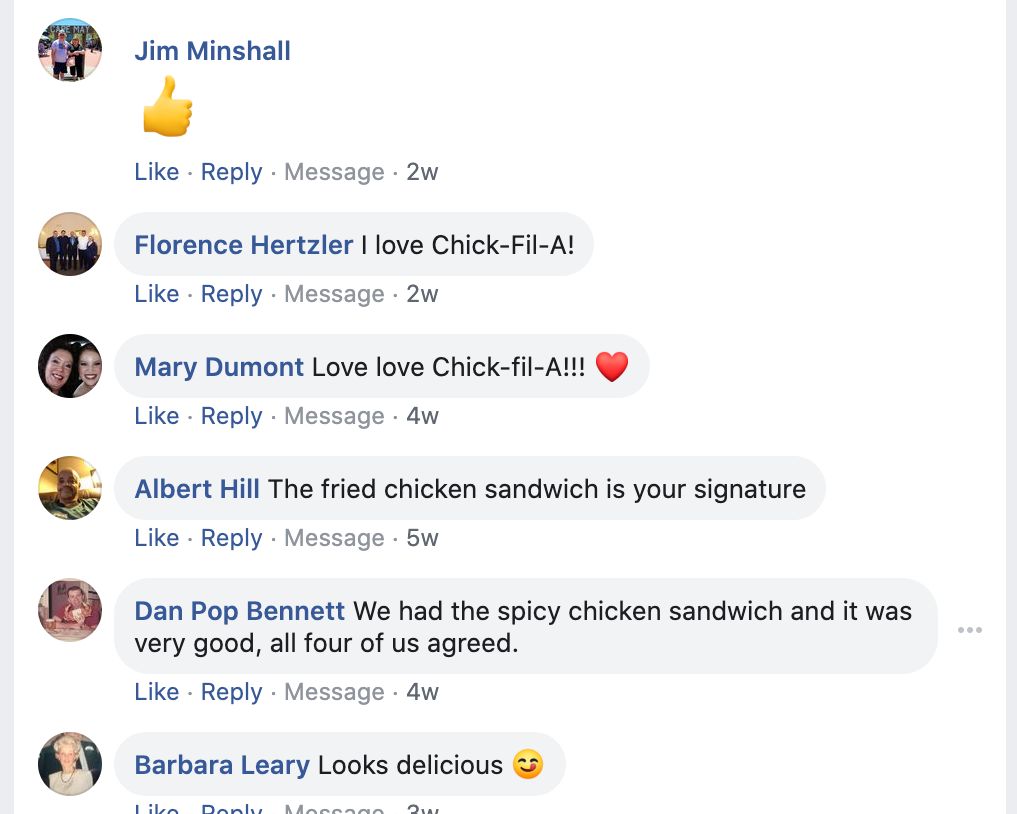The width and height of the screenshot is (1017, 814).
Task: Open options menu on Dan Pop Bennett's comment
Action: 969,630
